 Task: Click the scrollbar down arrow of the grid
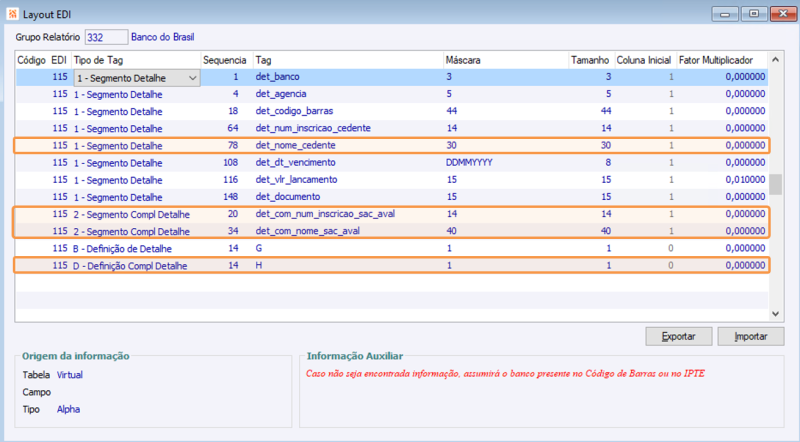[776, 314]
